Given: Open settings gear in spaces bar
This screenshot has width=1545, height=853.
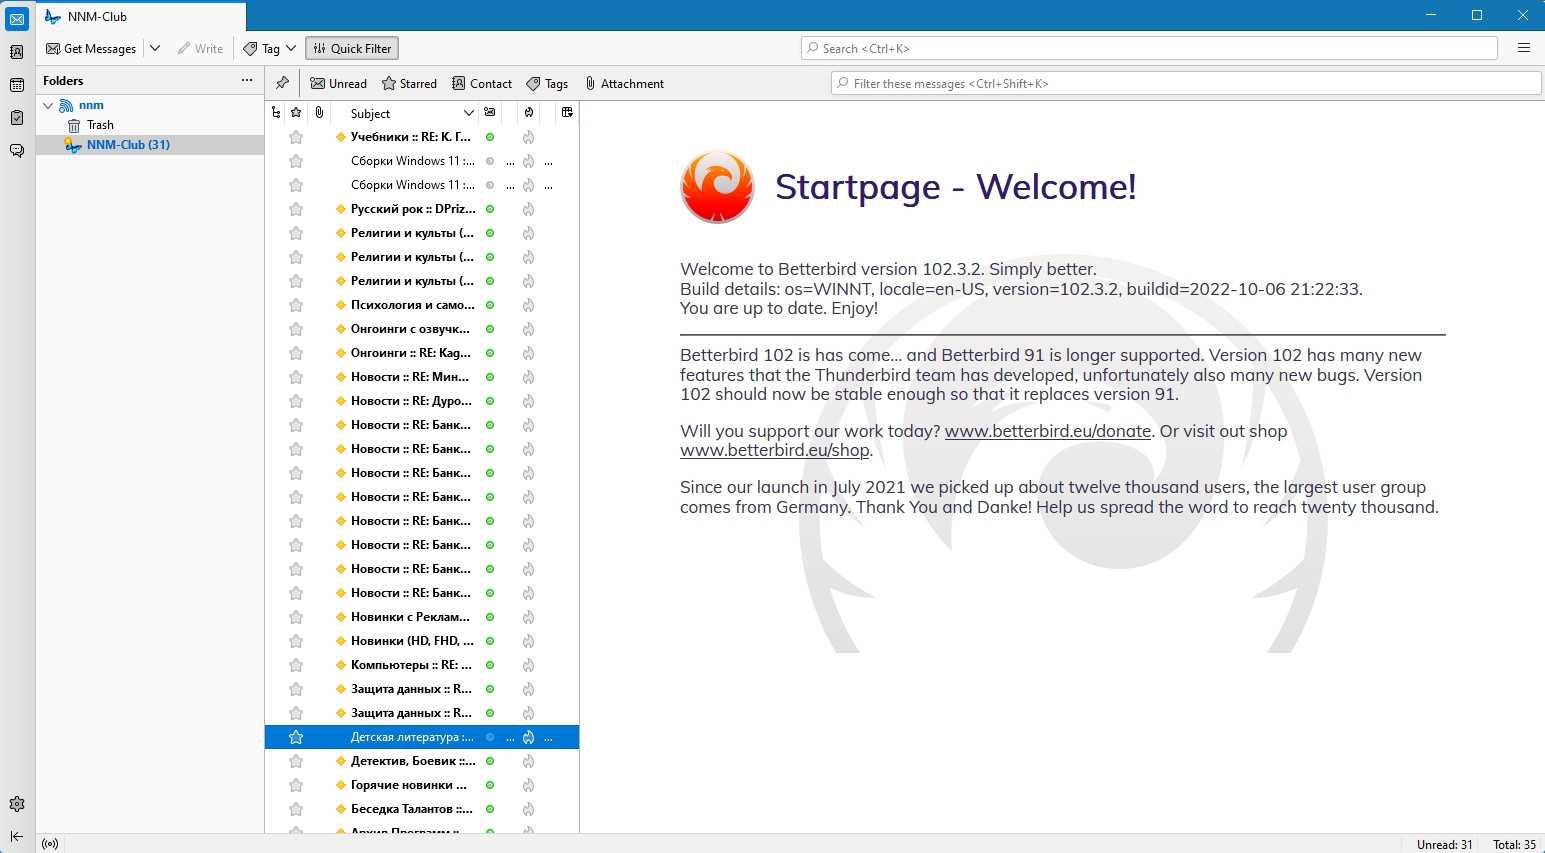Looking at the screenshot, I should 17,804.
